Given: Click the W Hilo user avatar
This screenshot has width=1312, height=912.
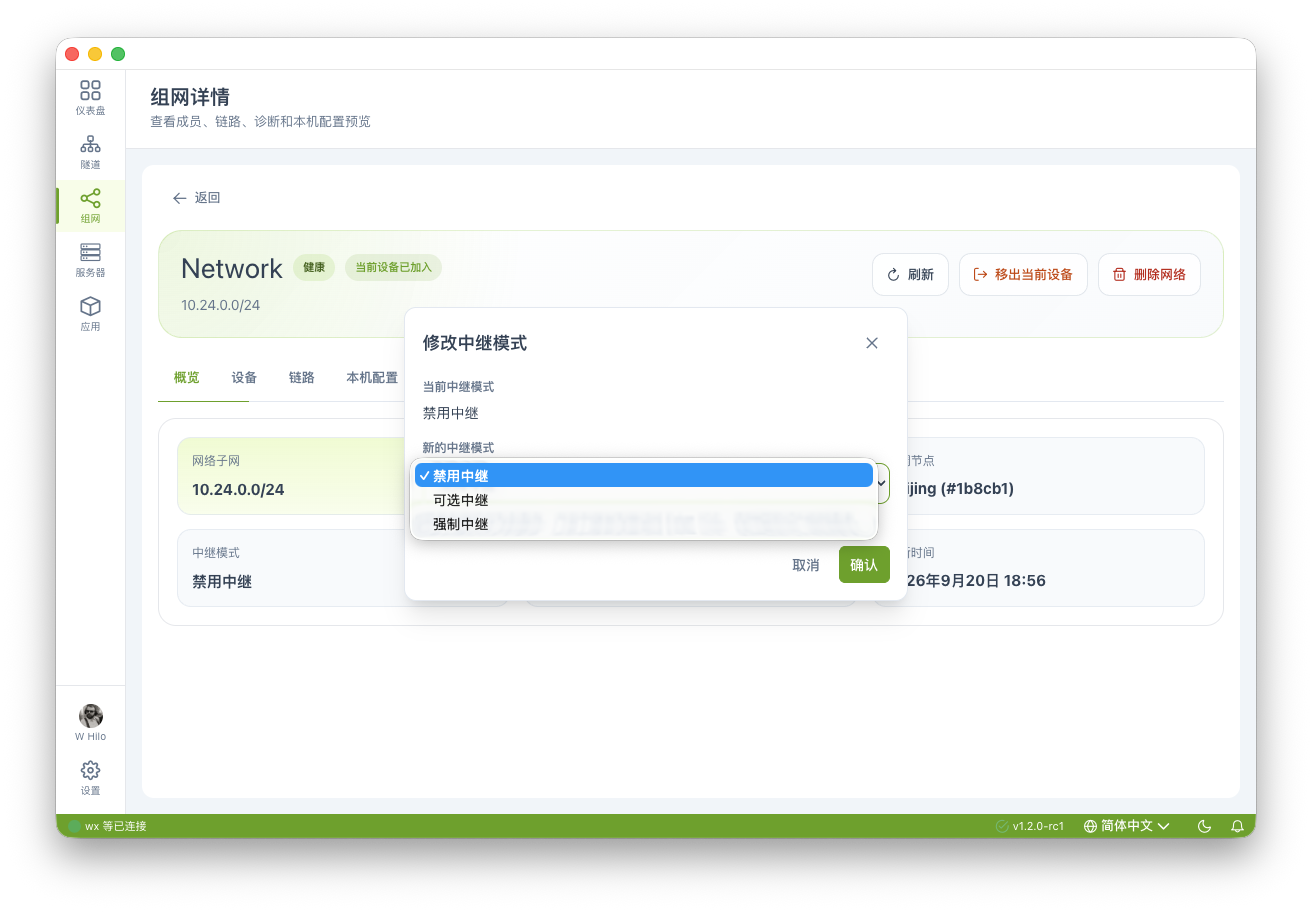Looking at the screenshot, I should (x=90, y=716).
